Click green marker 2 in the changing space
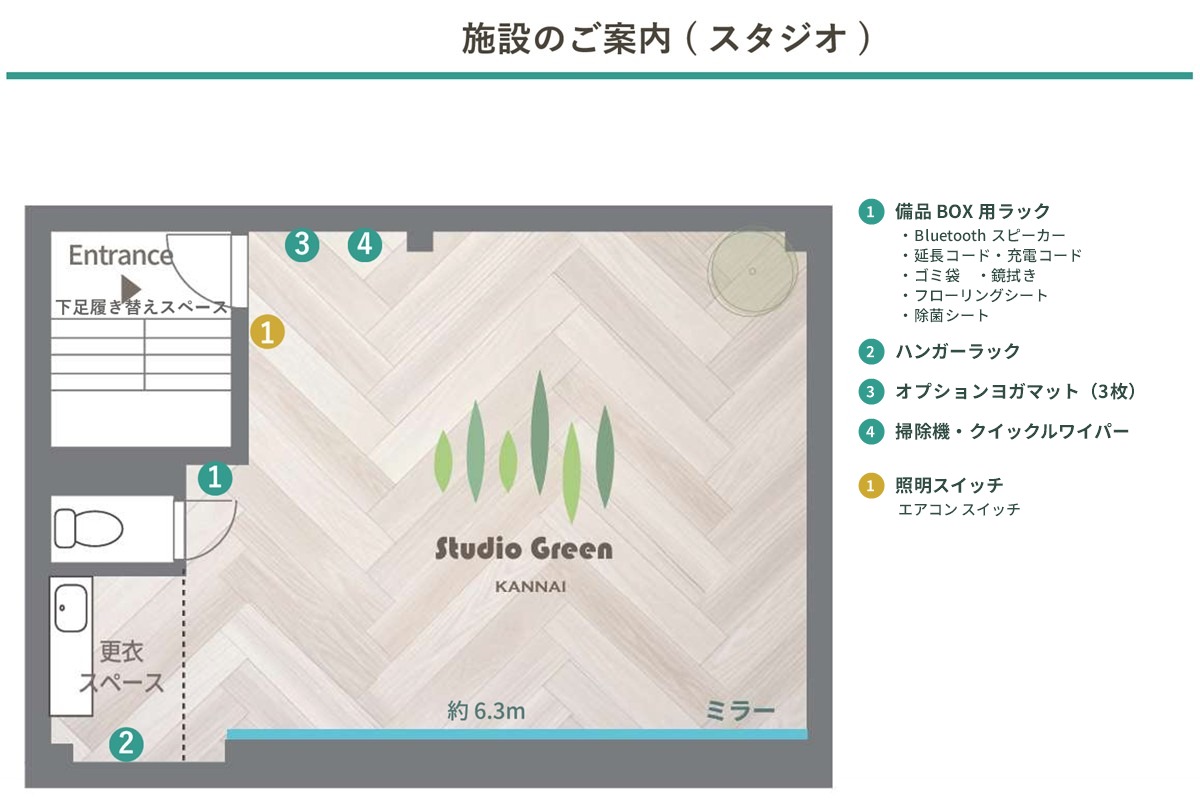Viewport: 1200px width, 807px height. [126, 743]
